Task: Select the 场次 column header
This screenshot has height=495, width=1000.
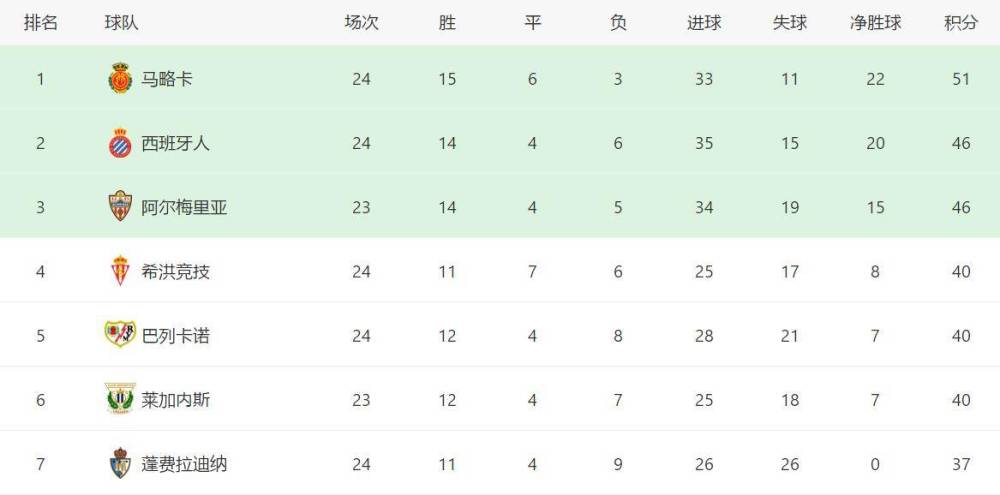Action: pos(361,23)
